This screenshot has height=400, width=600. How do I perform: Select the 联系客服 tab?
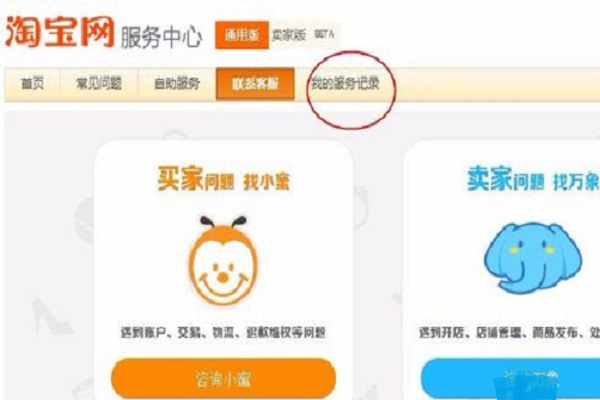pos(255,83)
